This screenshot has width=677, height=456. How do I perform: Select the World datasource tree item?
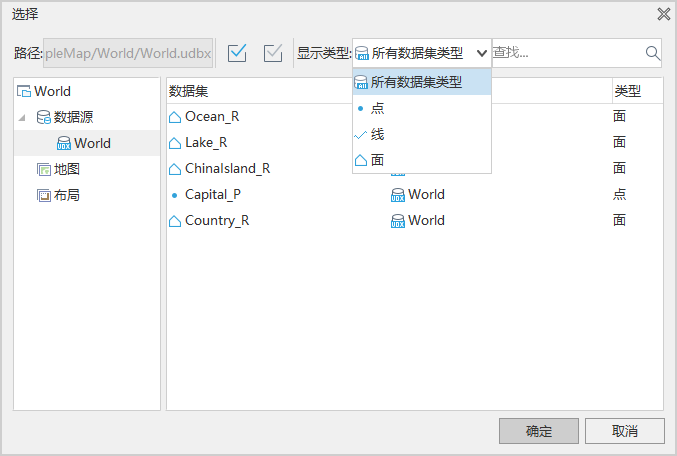click(92, 143)
